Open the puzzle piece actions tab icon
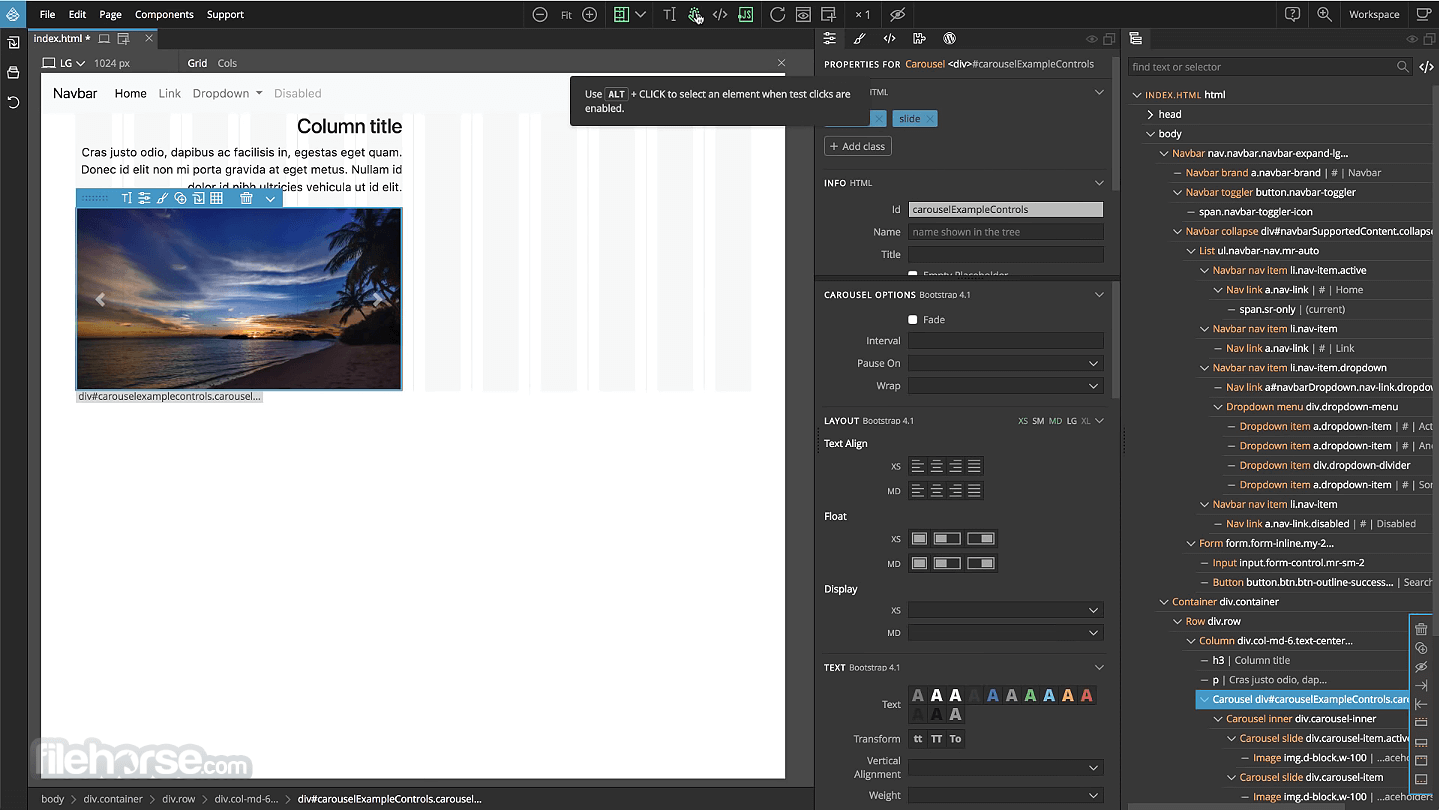1439x810 pixels. click(x=919, y=39)
